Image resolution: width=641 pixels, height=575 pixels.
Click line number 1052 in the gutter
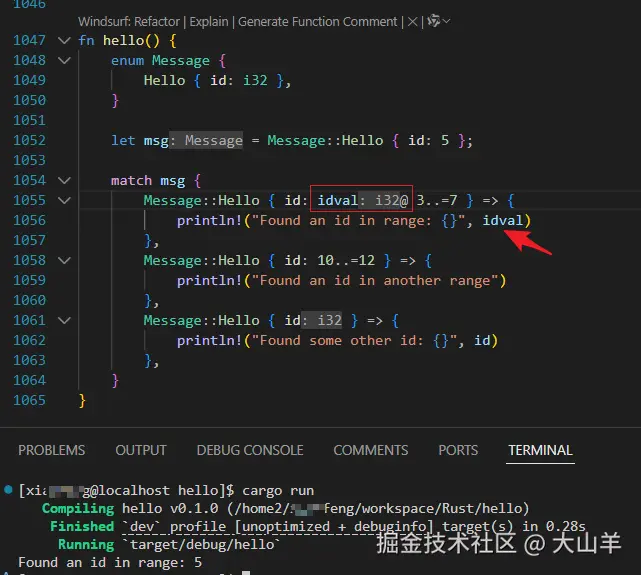point(27,141)
